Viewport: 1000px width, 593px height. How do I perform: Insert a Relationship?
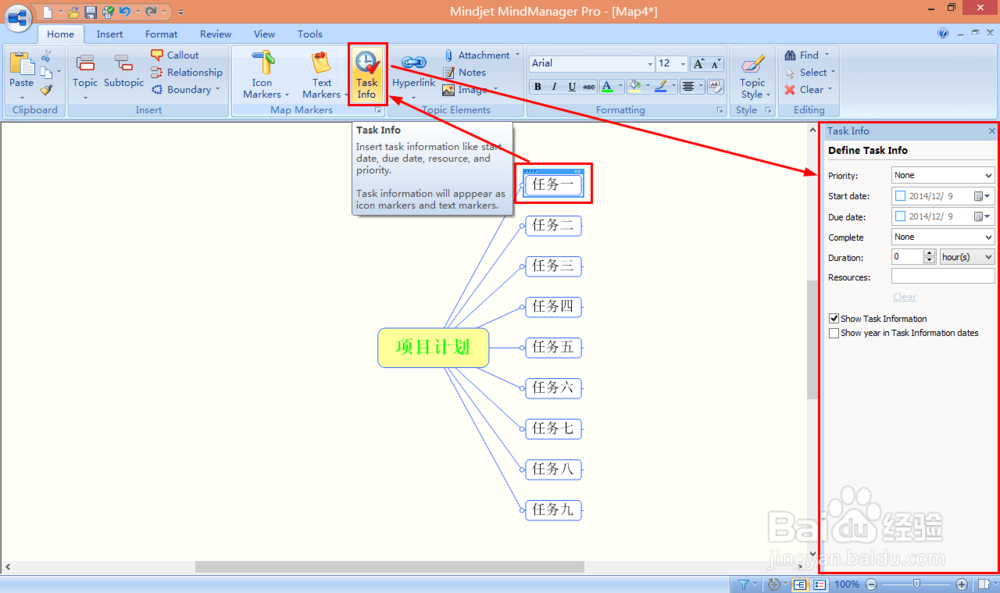point(187,72)
